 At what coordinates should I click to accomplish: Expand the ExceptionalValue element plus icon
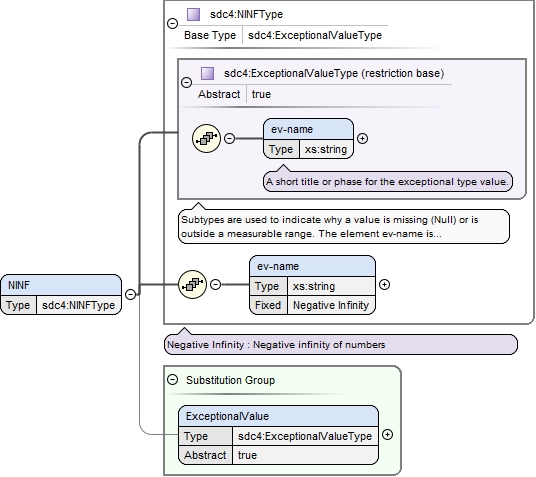(387, 435)
